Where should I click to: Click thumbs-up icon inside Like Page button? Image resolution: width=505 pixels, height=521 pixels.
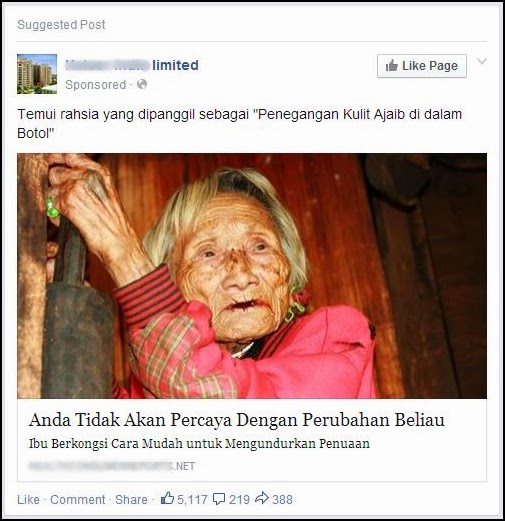point(392,66)
